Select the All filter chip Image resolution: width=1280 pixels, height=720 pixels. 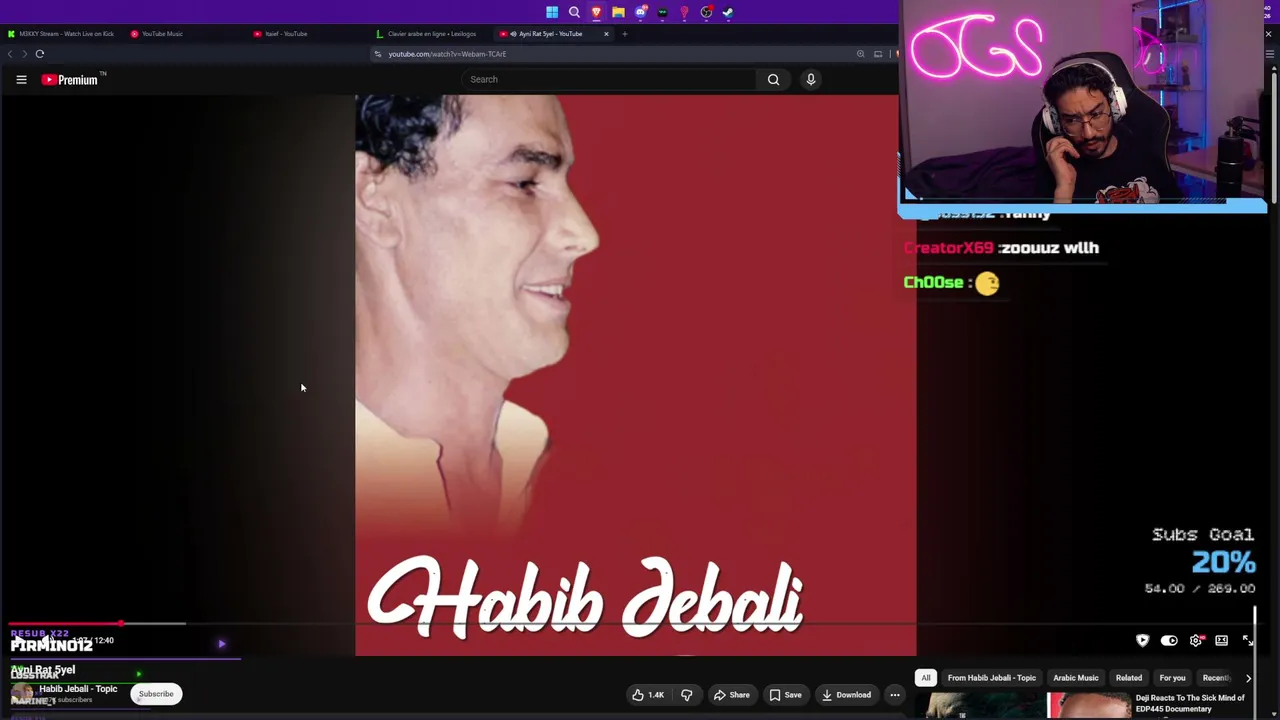926,678
